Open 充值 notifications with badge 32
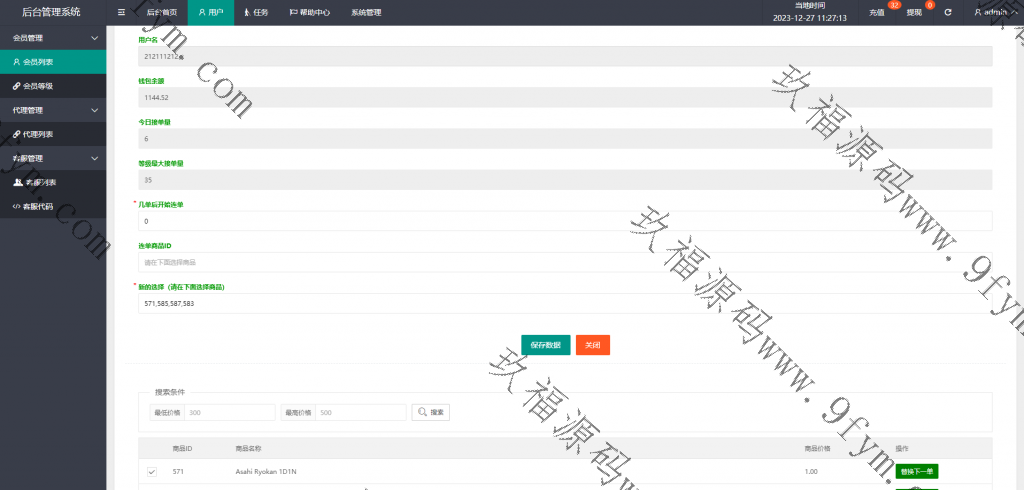Screen dimensions: 1024x490 877,13
